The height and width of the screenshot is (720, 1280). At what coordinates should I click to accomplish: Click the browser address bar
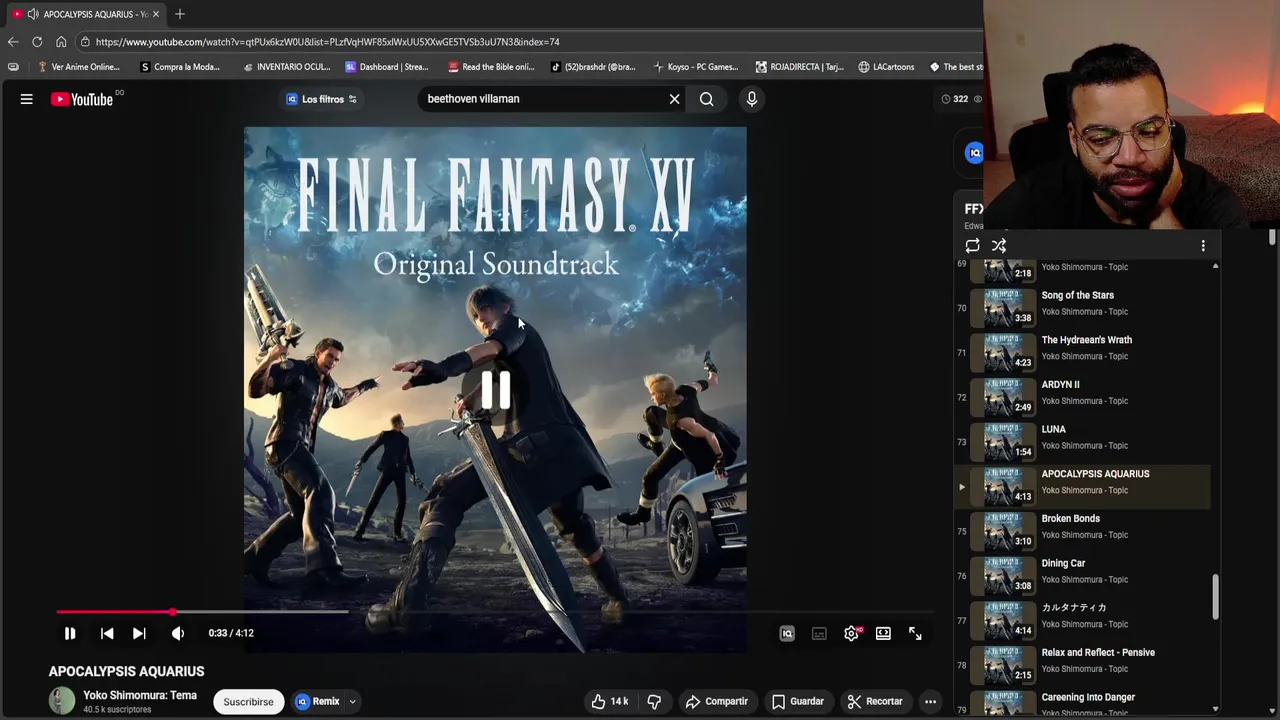tap(530, 42)
